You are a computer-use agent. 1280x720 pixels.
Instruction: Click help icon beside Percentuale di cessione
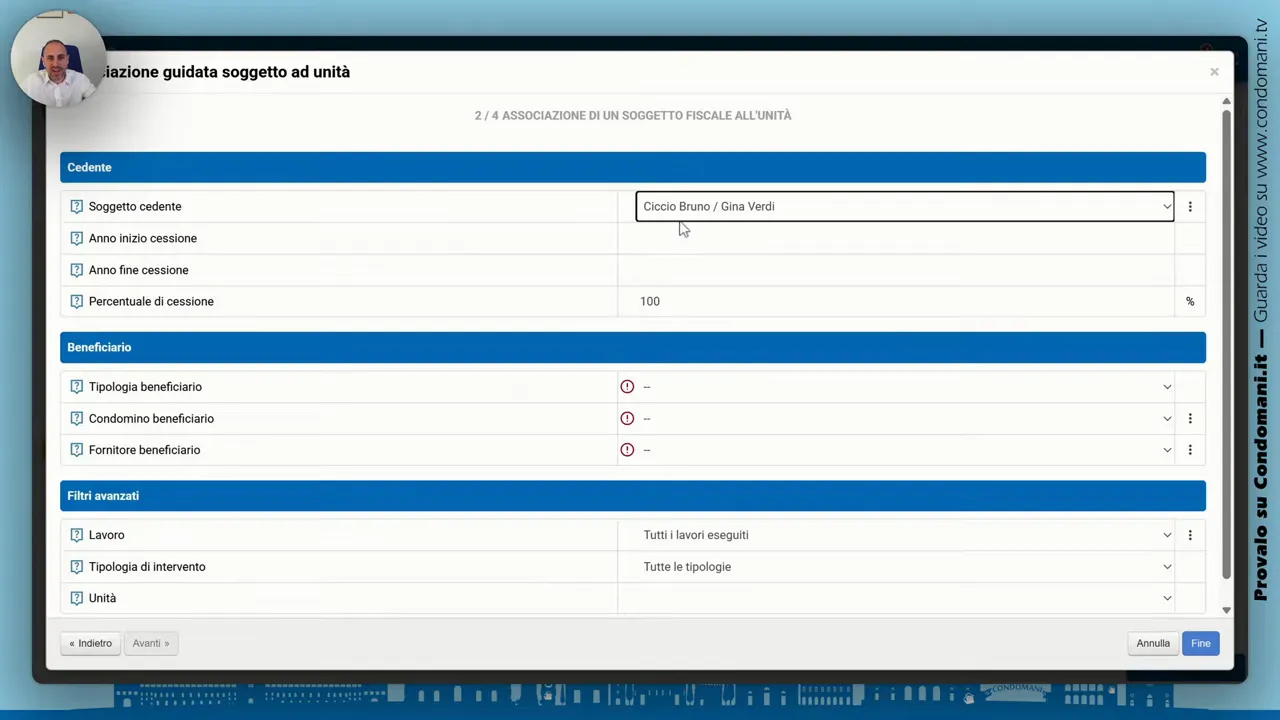click(x=76, y=302)
